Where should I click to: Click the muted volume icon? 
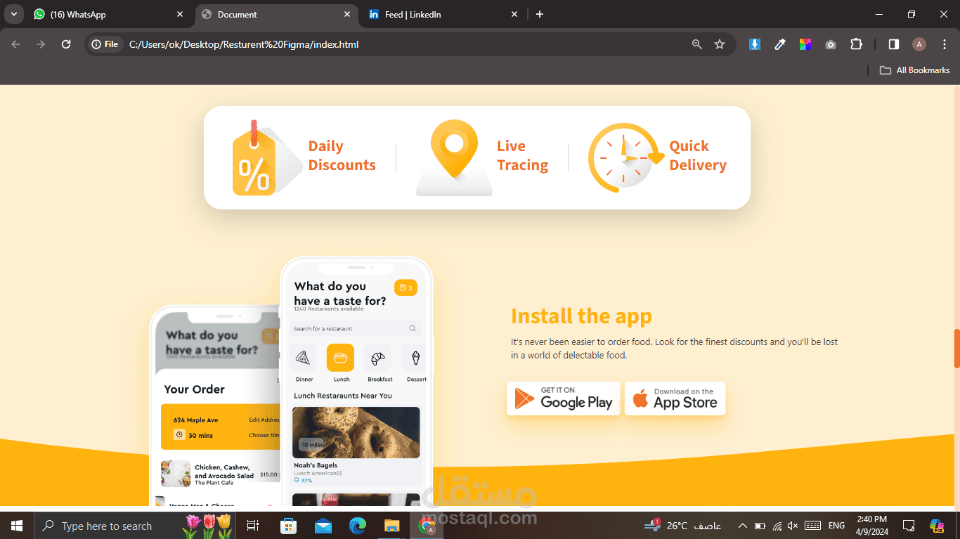point(793,526)
